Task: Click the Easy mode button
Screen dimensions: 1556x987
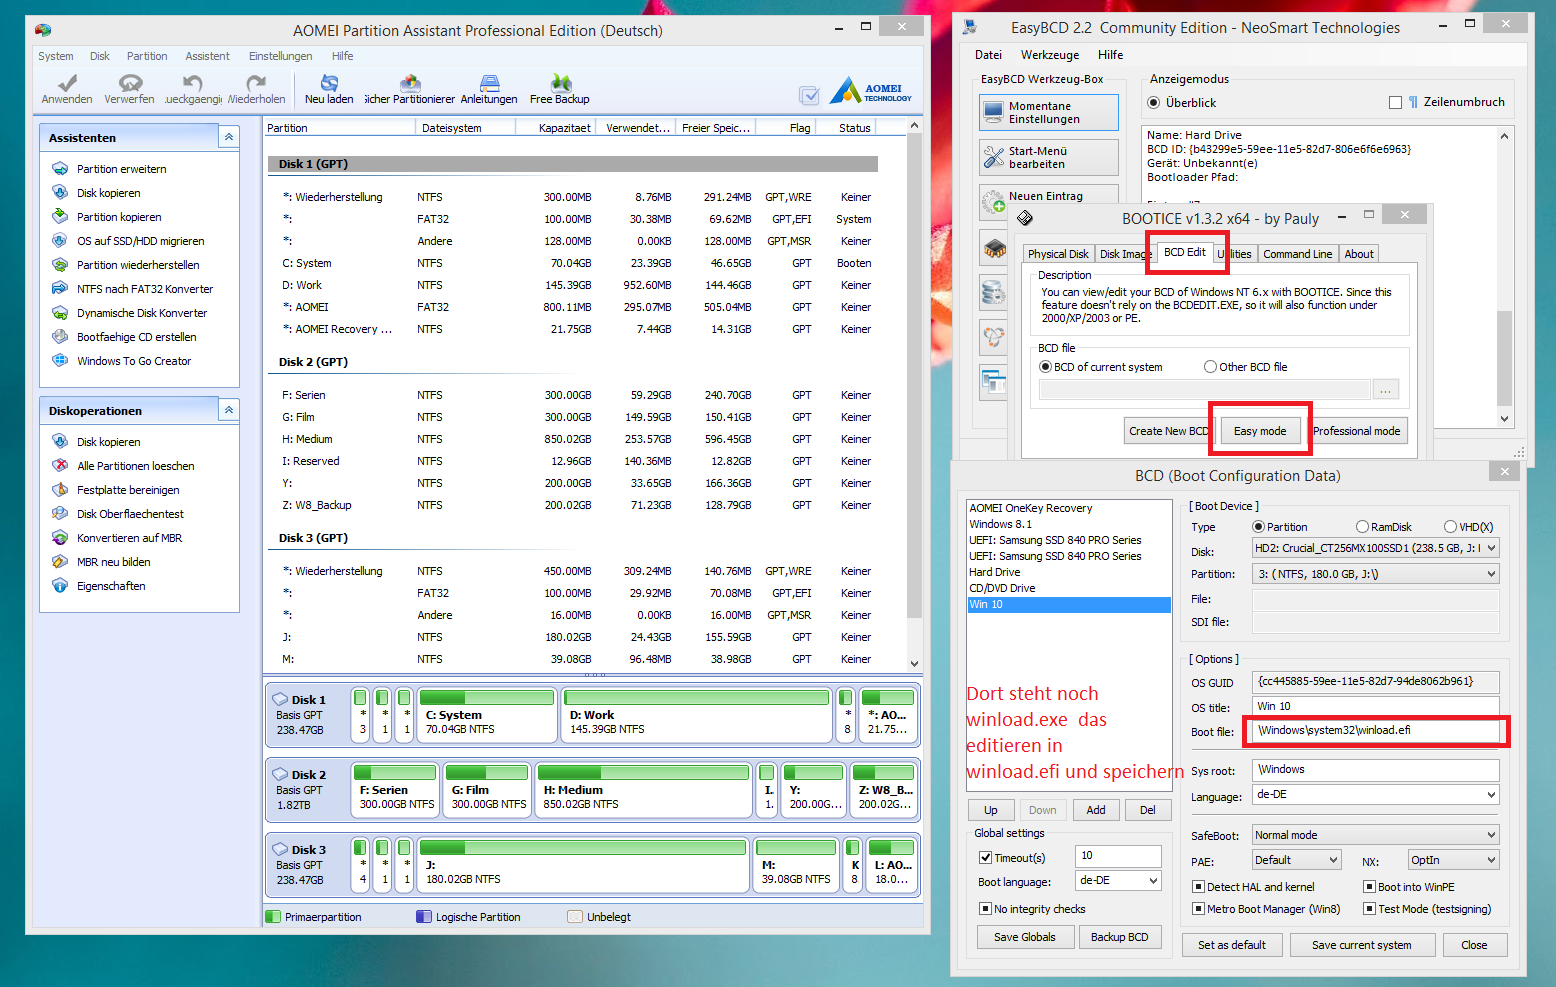Action: click(x=1260, y=431)
